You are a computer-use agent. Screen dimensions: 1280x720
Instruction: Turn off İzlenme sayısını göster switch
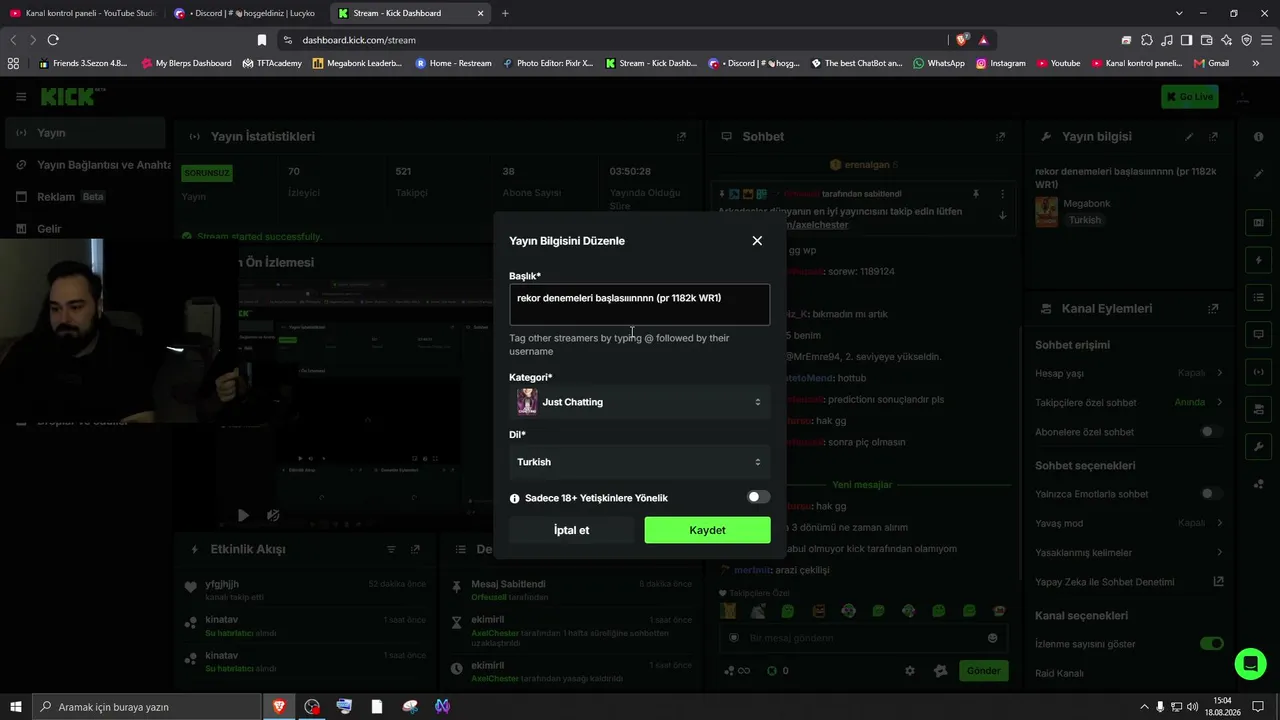[x=1211, y=644]
